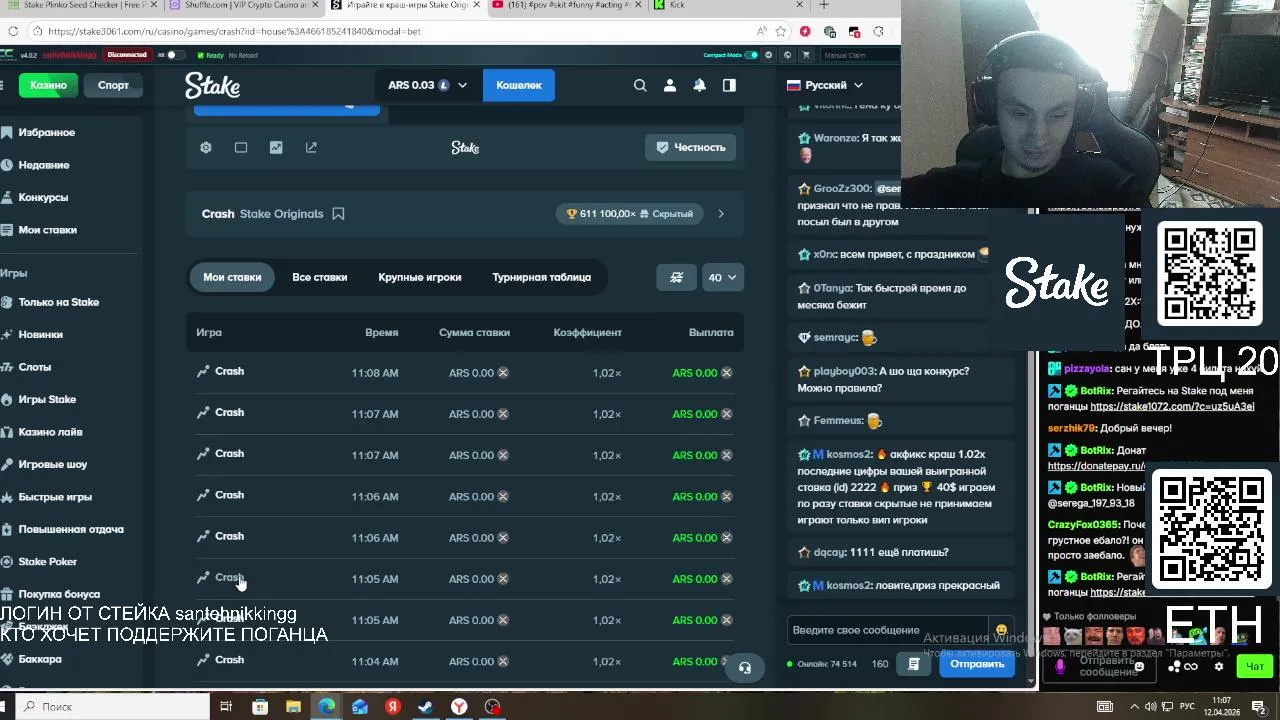The height and width of the screenshot is (720, 1280).
Task: Click the green Казино button
Action: coord(48,85)
